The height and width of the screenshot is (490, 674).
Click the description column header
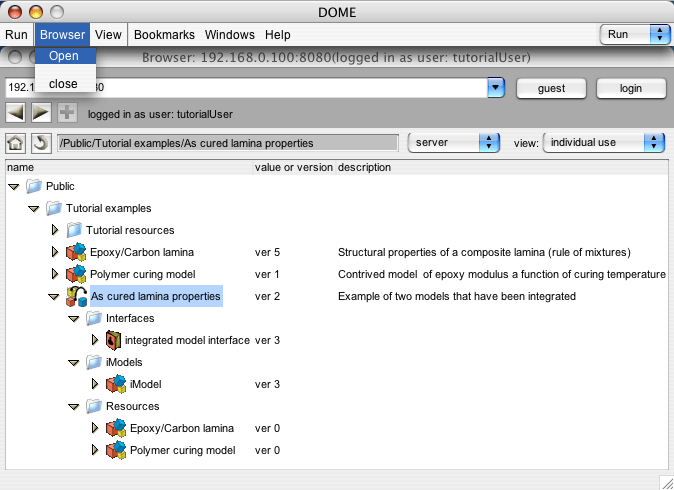[502, 167]
